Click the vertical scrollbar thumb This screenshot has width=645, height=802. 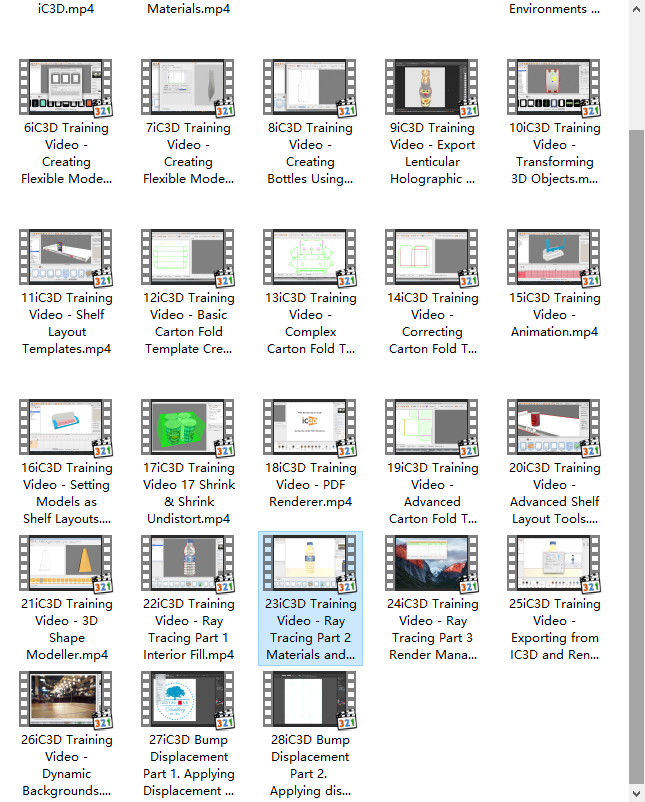click(x=637, y=450)
